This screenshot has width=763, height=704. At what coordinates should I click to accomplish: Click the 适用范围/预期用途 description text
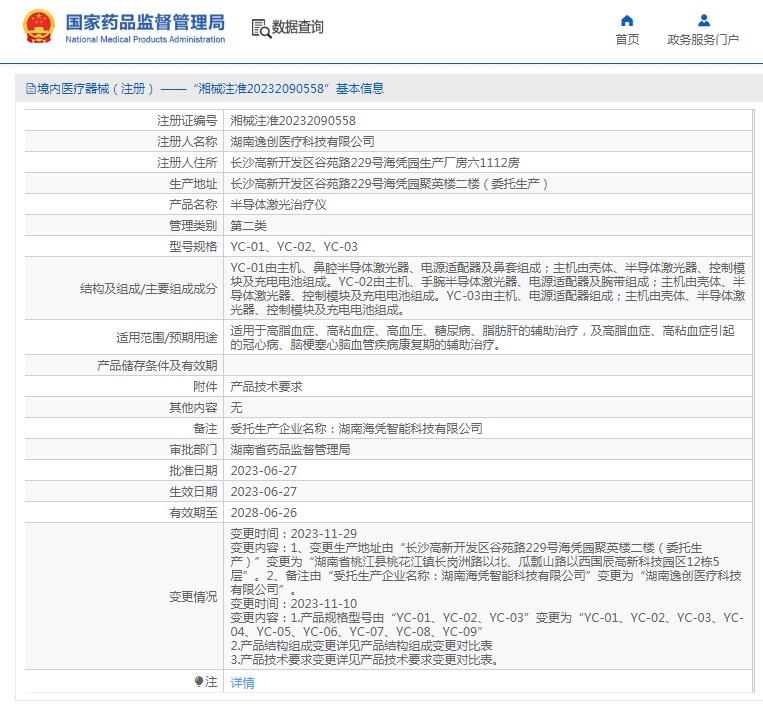click(x=482, y=338)
